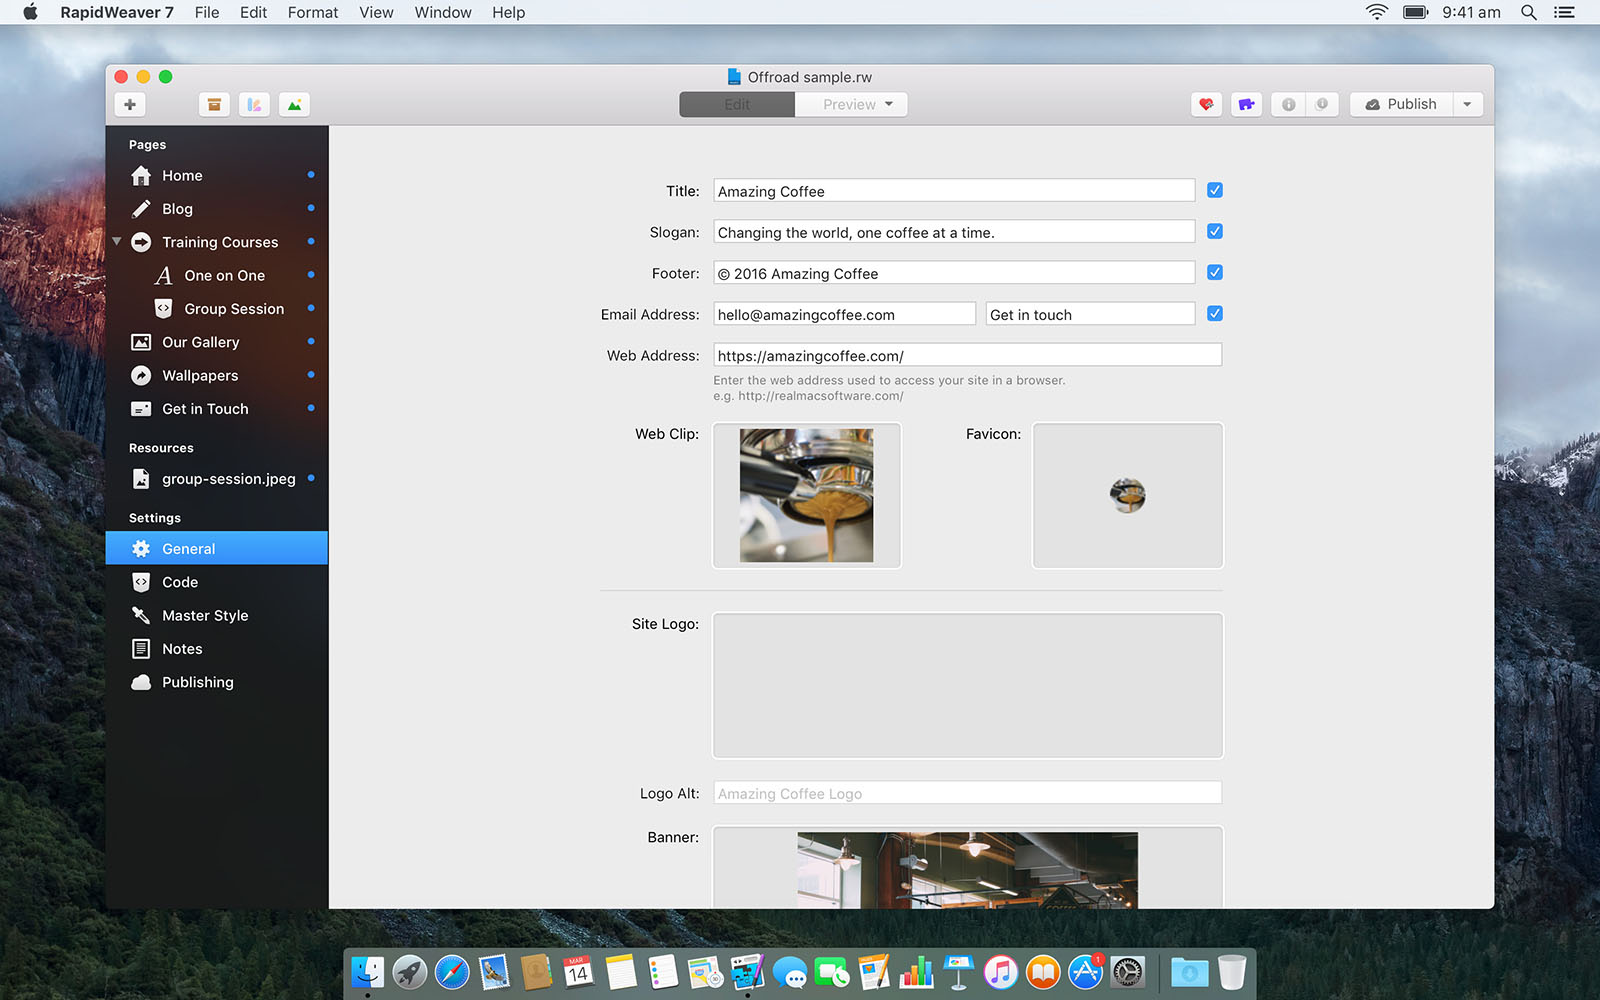The height and width of the screenshot is (1000, 1600).
Task: Click the Title input field
Action: click(x=954, y=191)
